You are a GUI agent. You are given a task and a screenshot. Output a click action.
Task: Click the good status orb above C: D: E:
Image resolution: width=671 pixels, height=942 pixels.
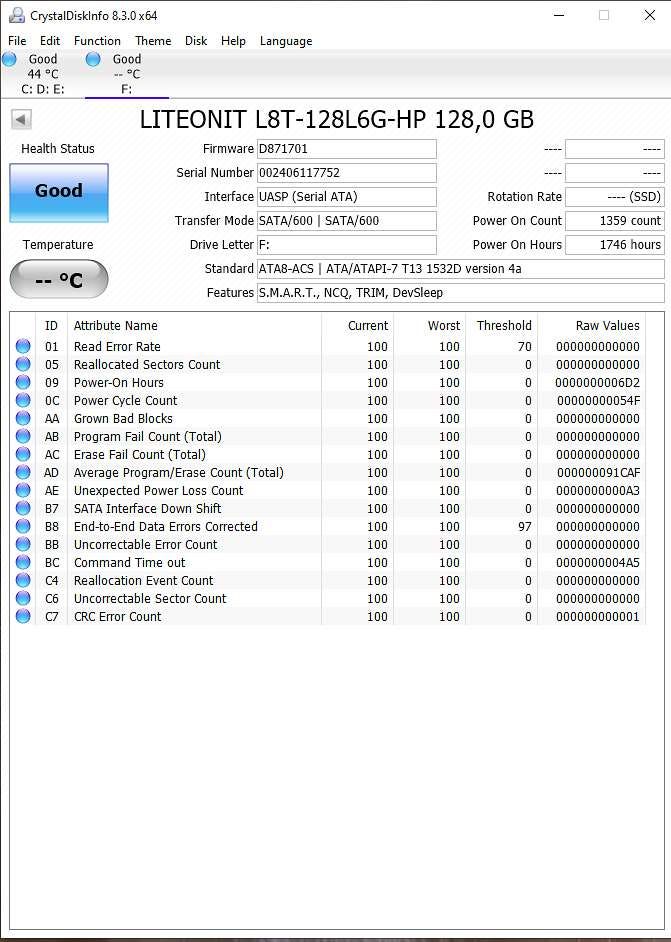tap(9, 59)
